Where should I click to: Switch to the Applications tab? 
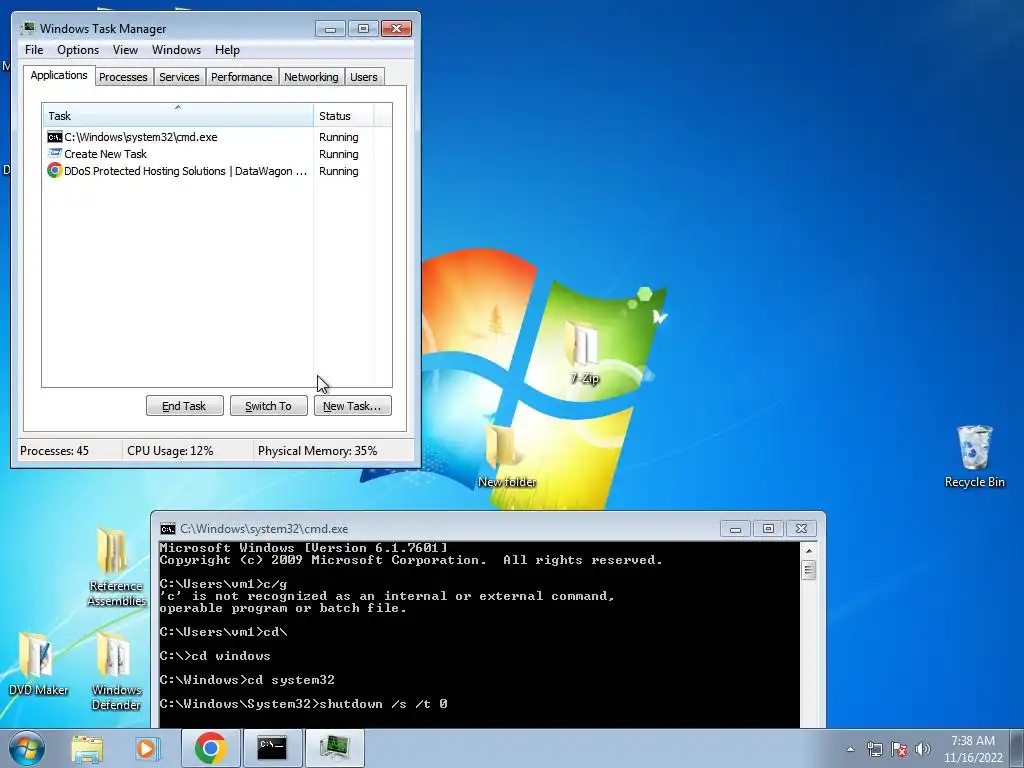point(59,75)
